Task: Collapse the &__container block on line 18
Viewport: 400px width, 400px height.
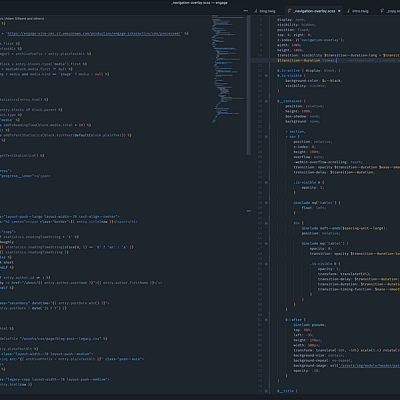Action: point(266,101)
